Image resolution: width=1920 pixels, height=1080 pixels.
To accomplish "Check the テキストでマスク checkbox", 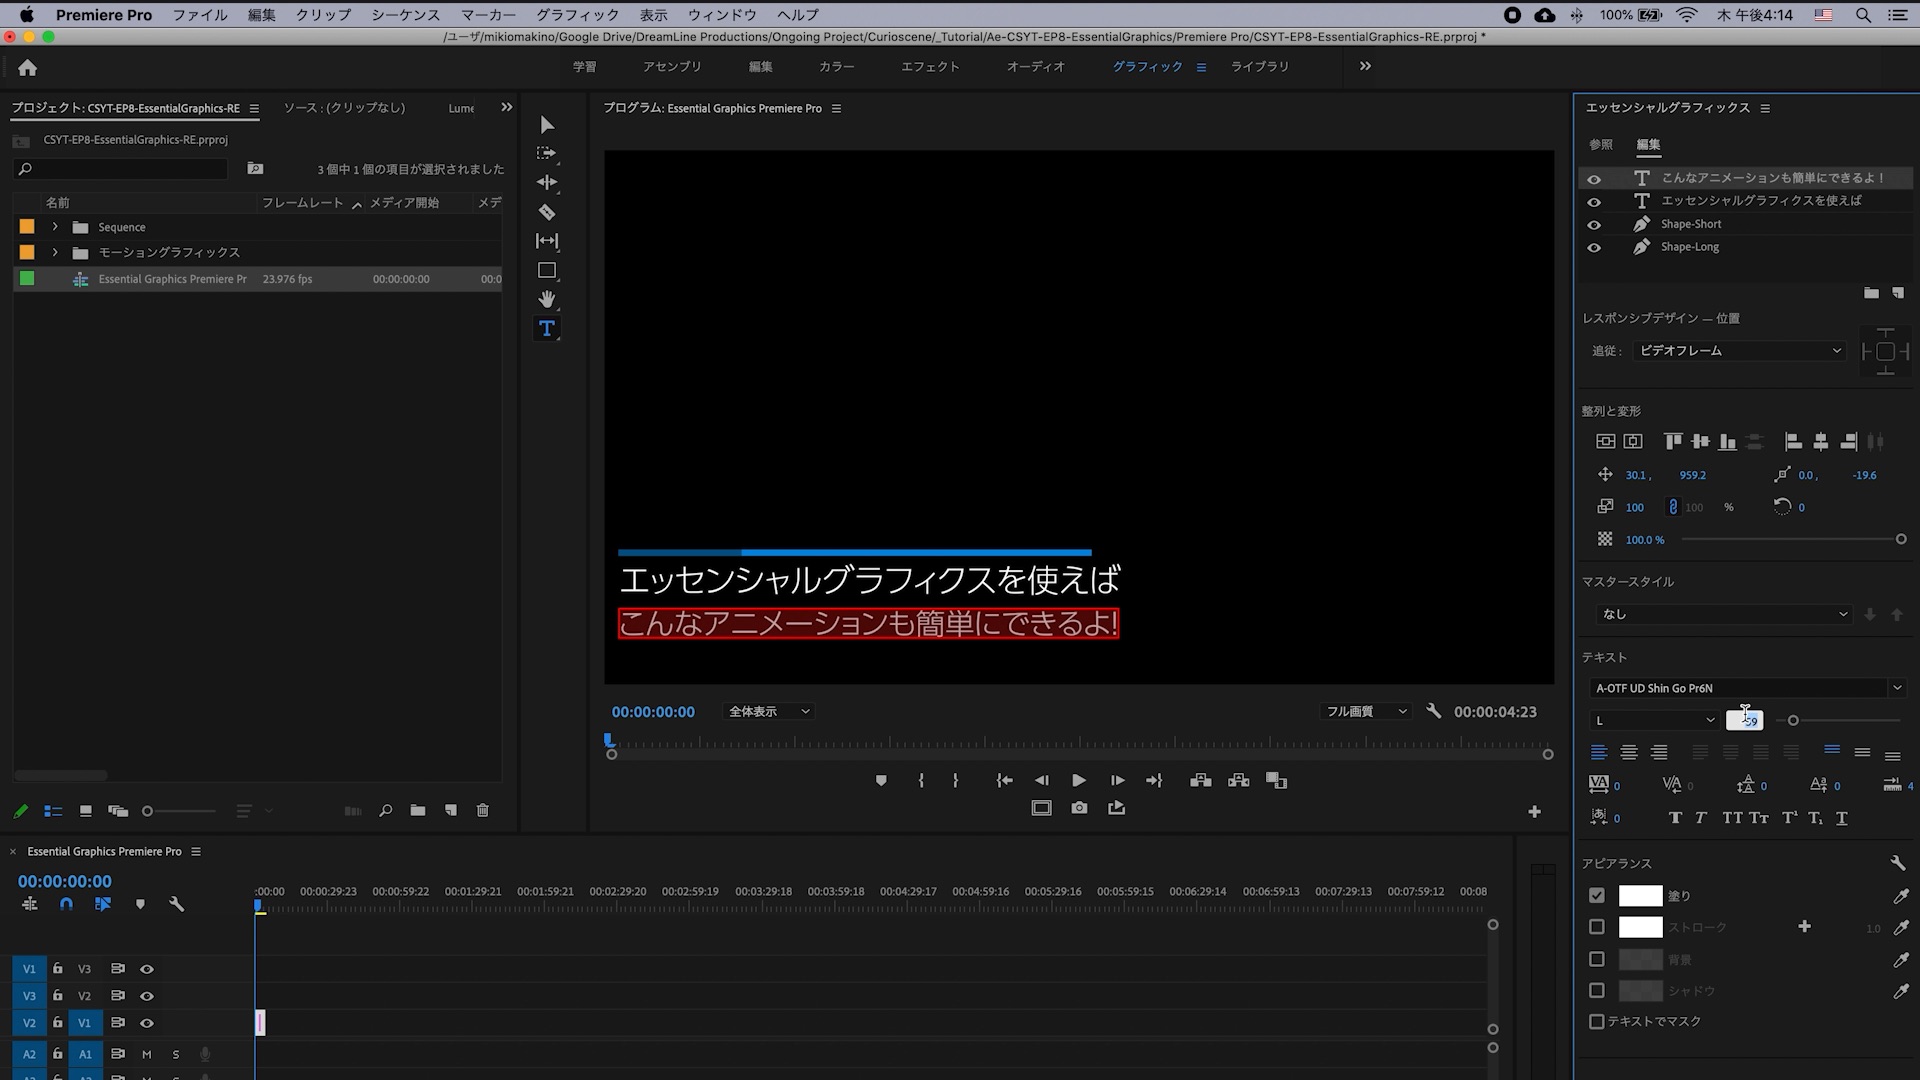I will point(1597,1021).
